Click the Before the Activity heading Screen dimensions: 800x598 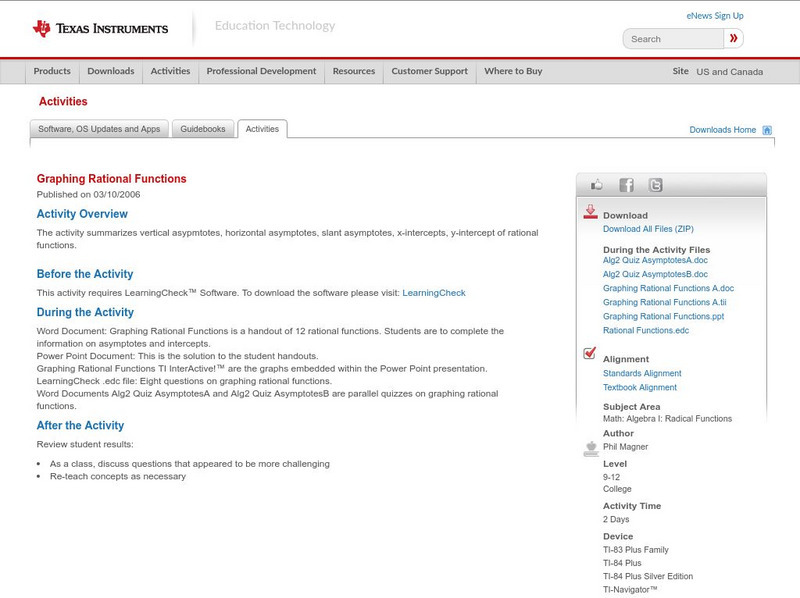[85, 274]
